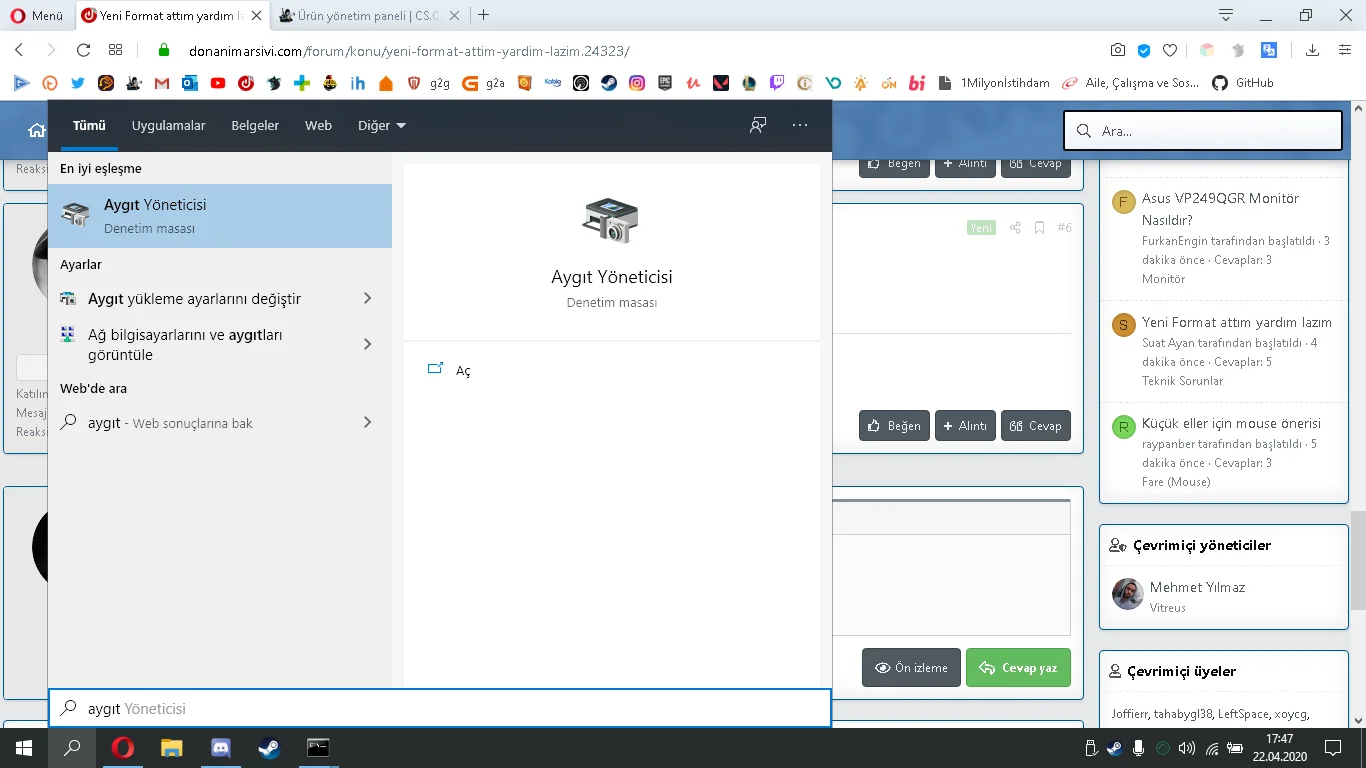Open Aygıt yükleme ayarlarını değiştir setting
1366x768 pixels.
point(220,298)
